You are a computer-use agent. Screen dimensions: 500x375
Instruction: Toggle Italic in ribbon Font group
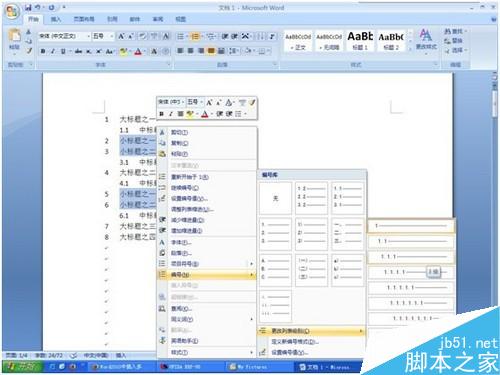[x=53, y=51]
